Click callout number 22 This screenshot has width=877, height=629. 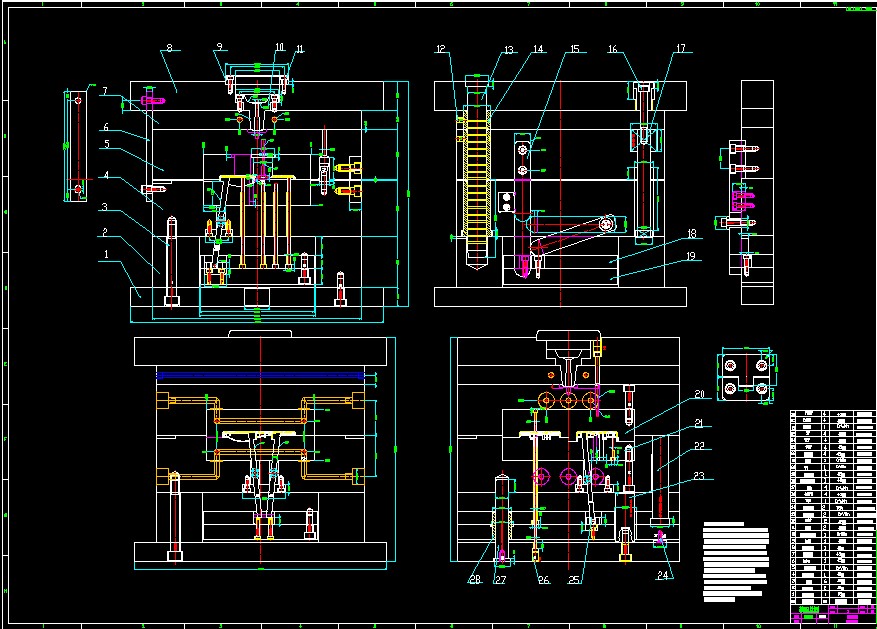[699, 446]
